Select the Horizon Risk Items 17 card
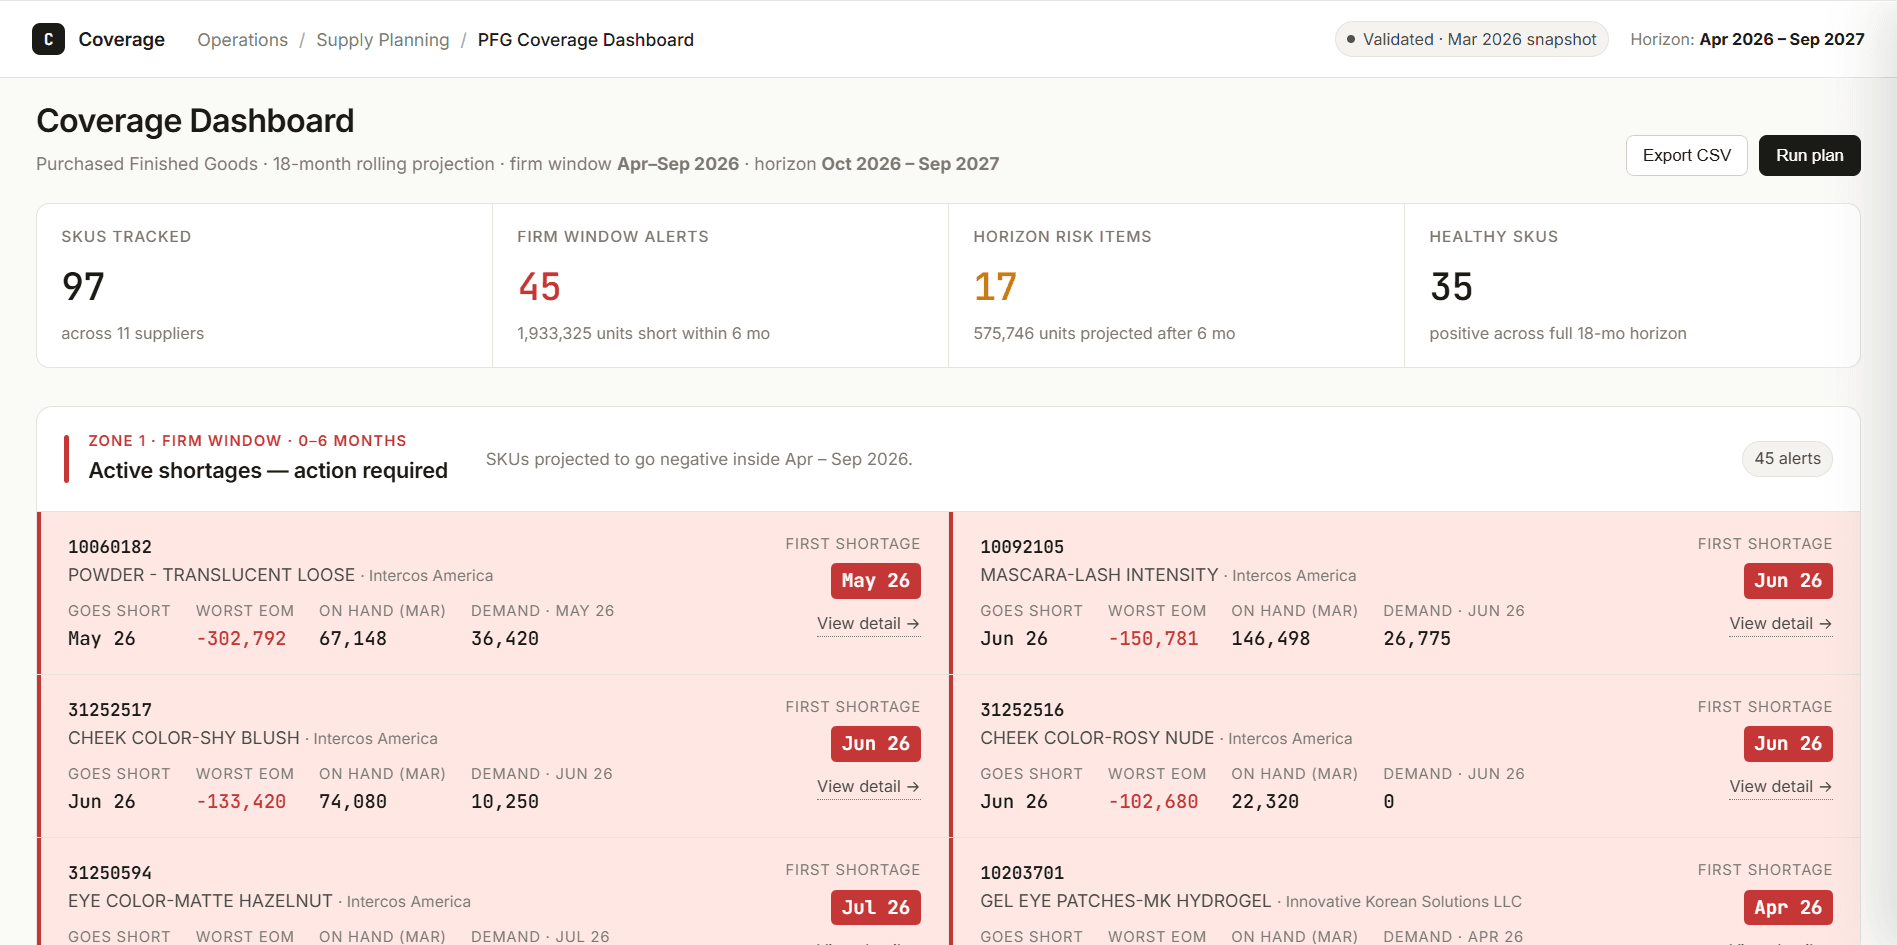 (x=1176, y=286)
